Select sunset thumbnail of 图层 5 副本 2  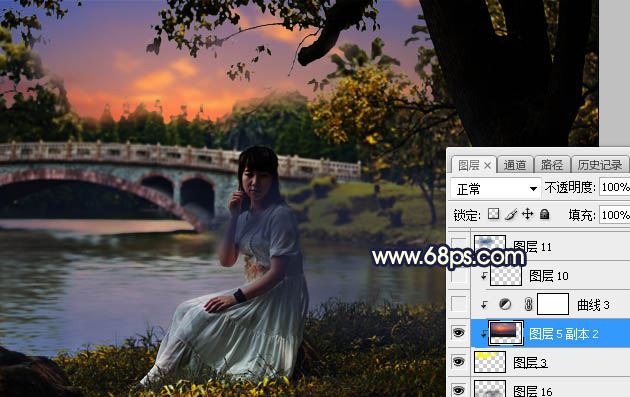[x=506, y=333]
